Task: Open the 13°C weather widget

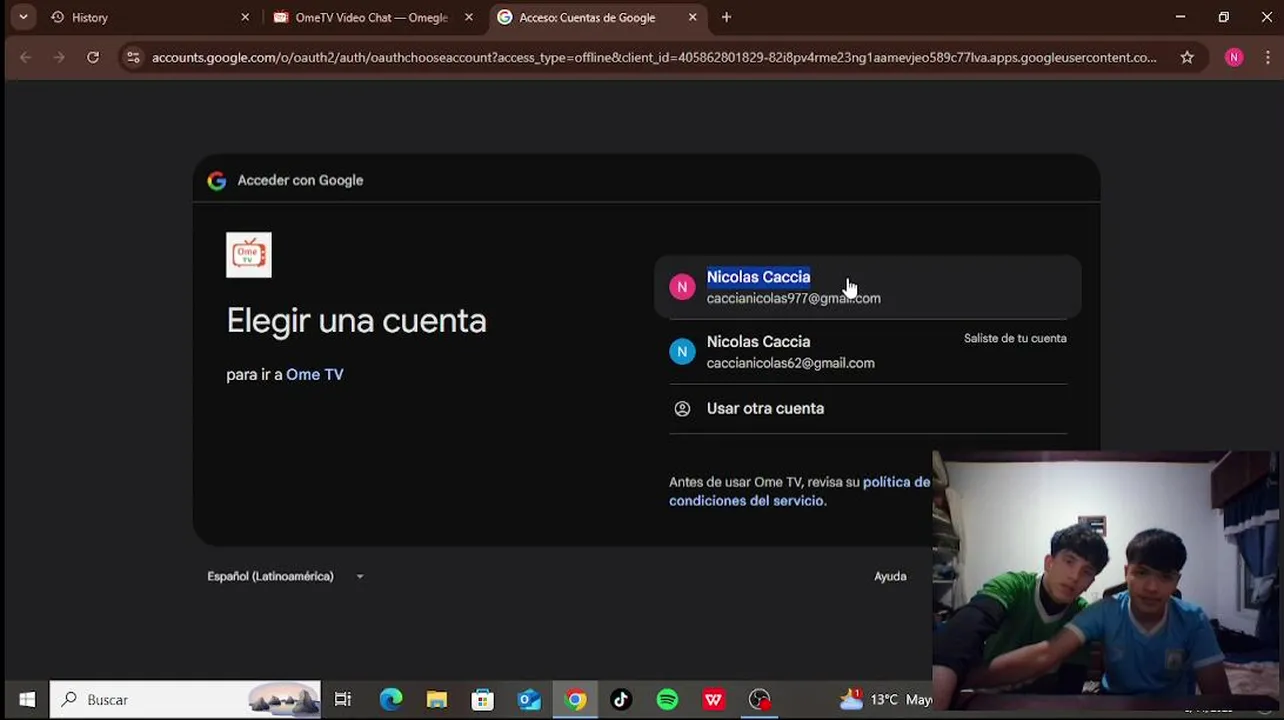Action: 886,700
